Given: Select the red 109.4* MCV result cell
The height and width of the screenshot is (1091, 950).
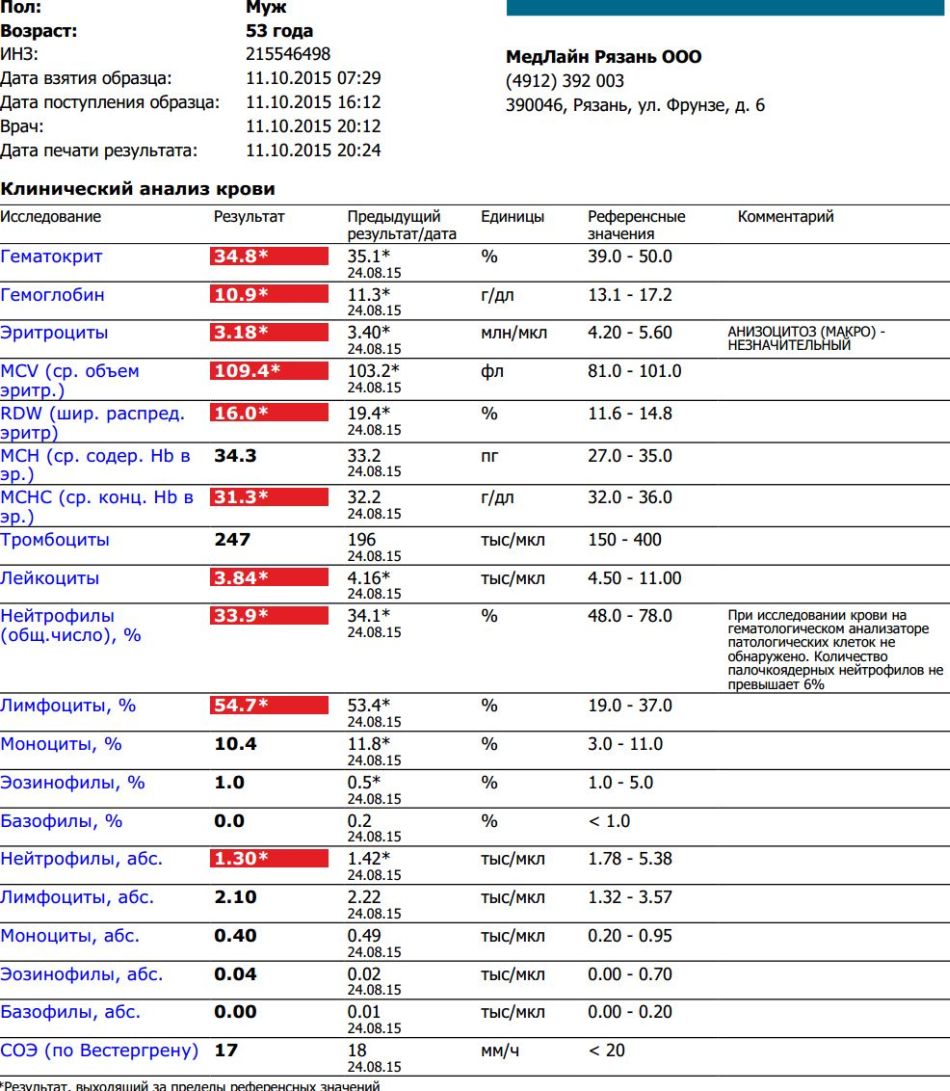Looking at the screenshot, I should pos(268,372).
